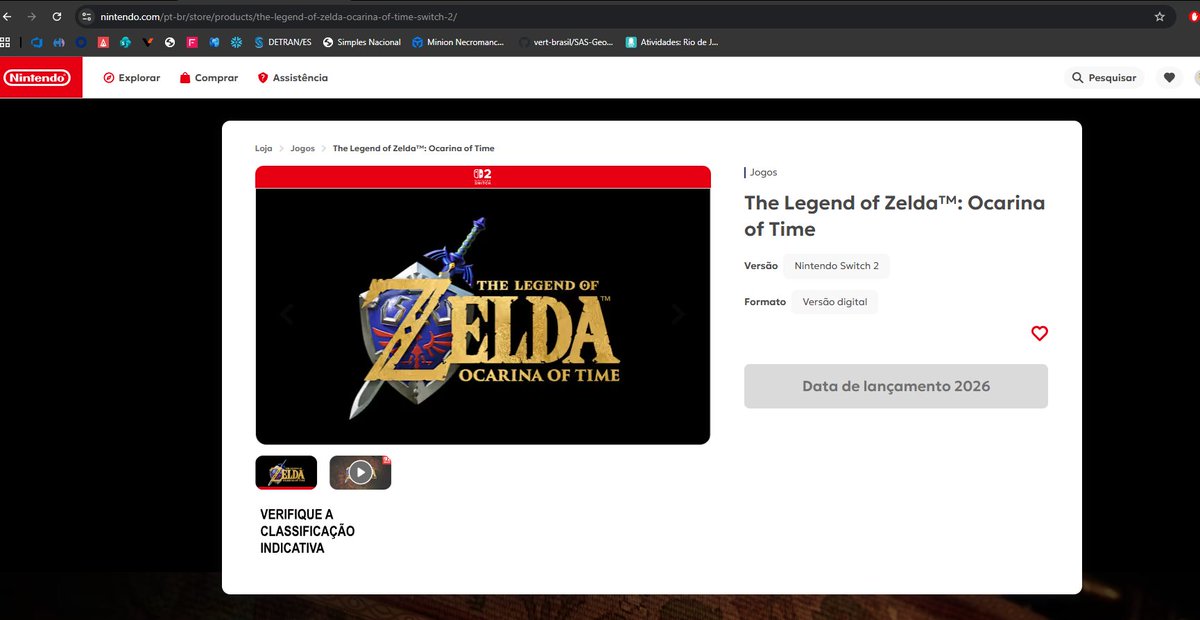Image resolution: width=1200 pixels, height=620 pixels.
Task: Select Versão digital format option
Action: [834, 302]
